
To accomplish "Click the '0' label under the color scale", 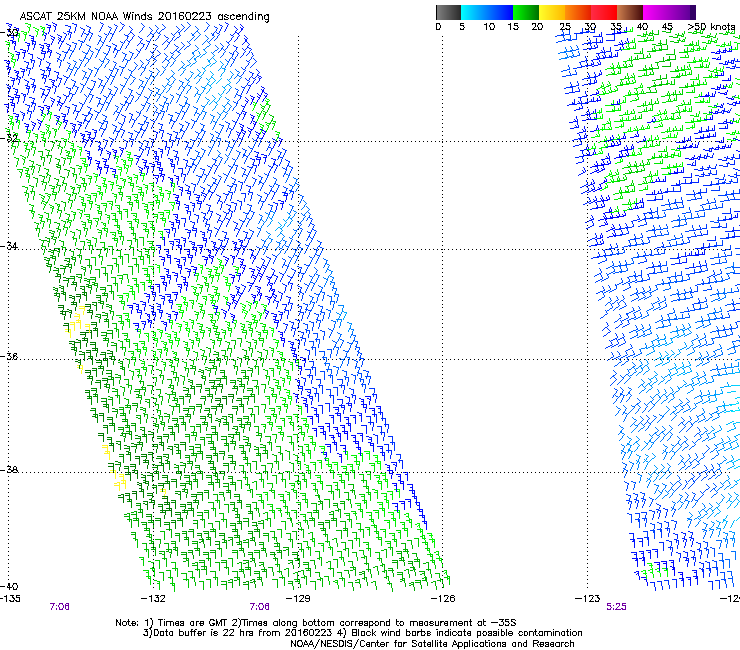I will click(438, 27).
